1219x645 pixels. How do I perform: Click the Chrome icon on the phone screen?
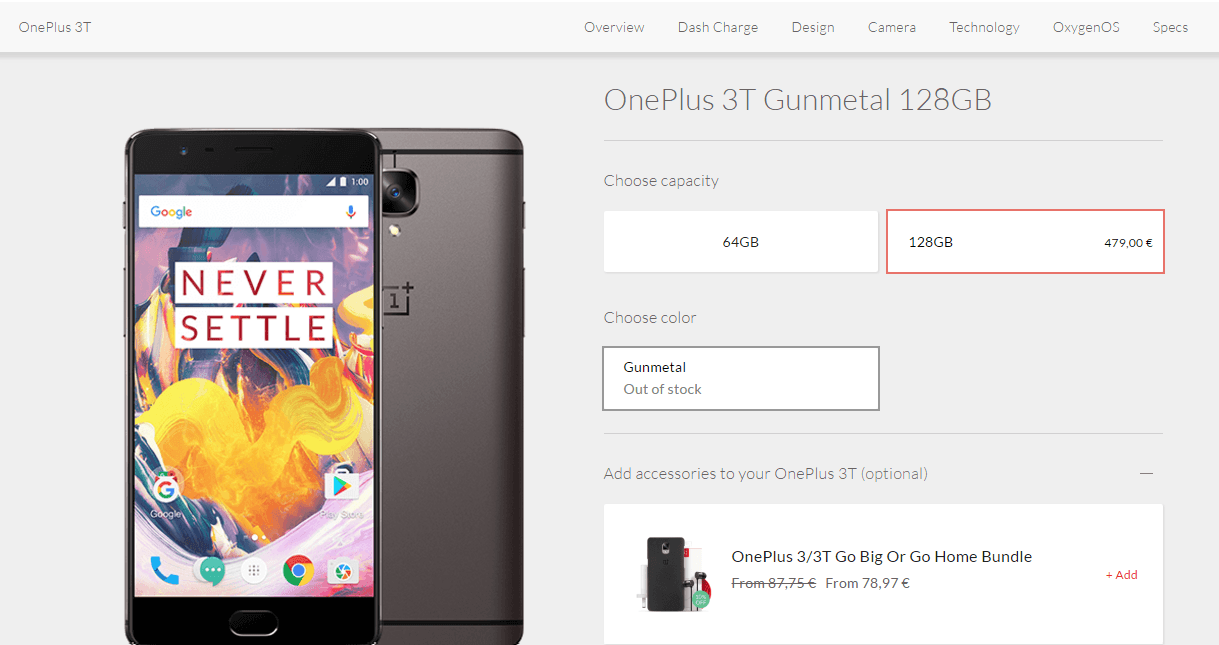[298, 571]
